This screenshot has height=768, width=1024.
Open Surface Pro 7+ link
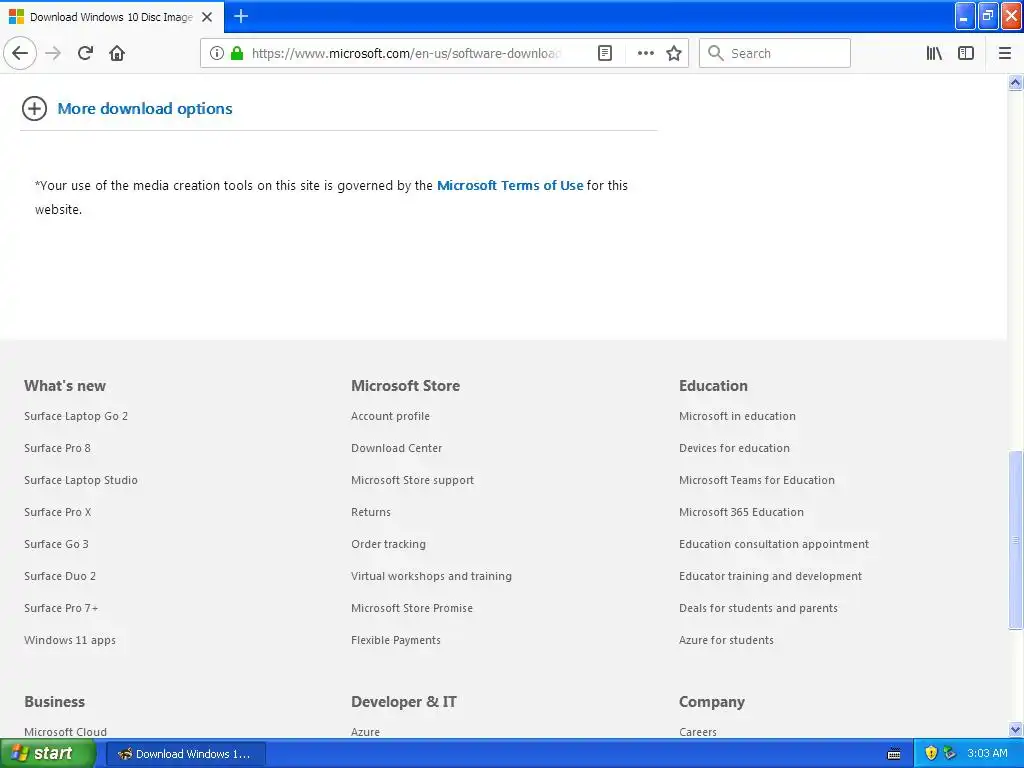point(61,608)
